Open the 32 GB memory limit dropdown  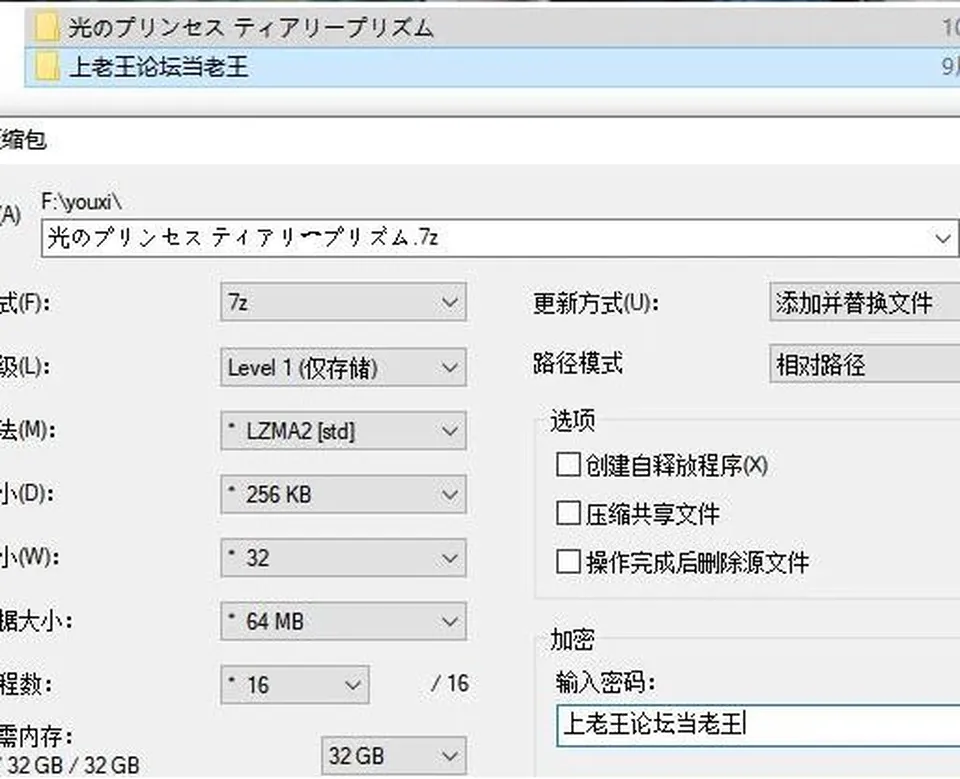click(394, 756)
